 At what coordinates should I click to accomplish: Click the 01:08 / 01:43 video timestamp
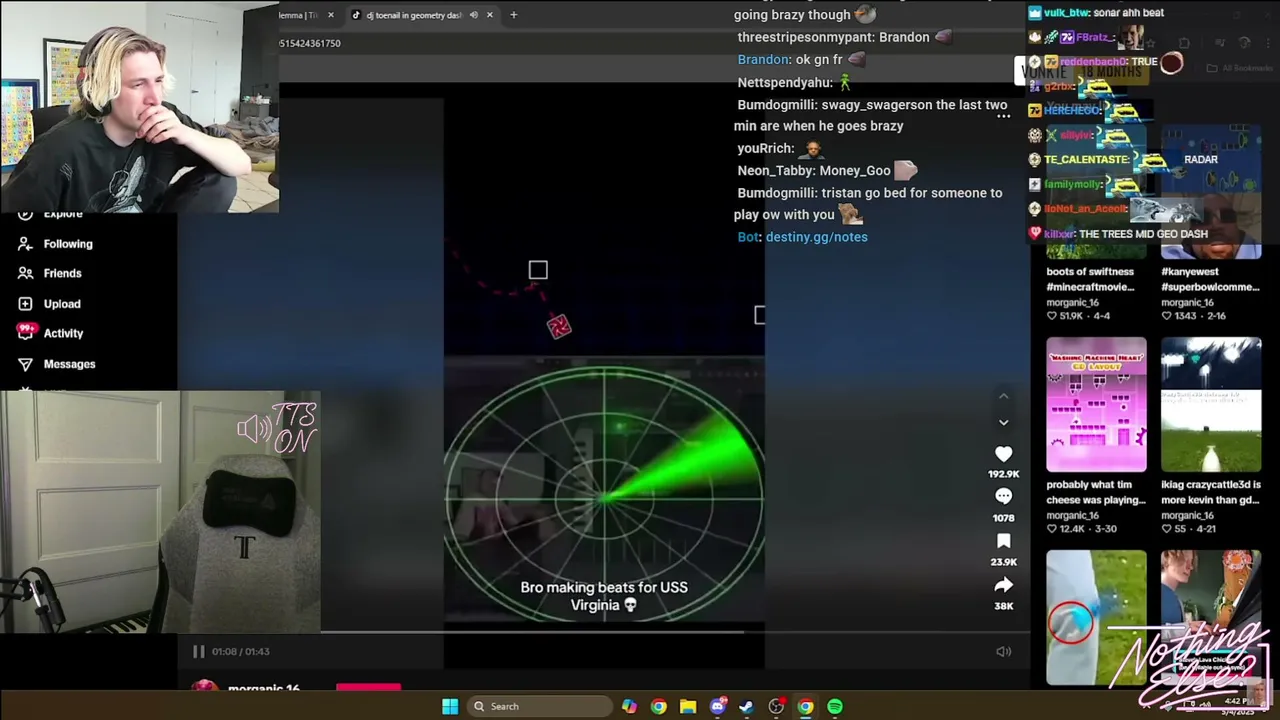point(240,652)
